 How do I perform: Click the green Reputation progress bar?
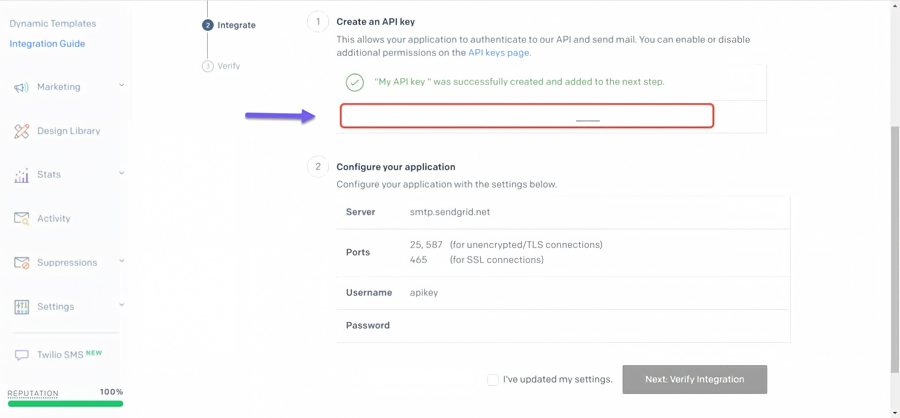coord(65,404)
